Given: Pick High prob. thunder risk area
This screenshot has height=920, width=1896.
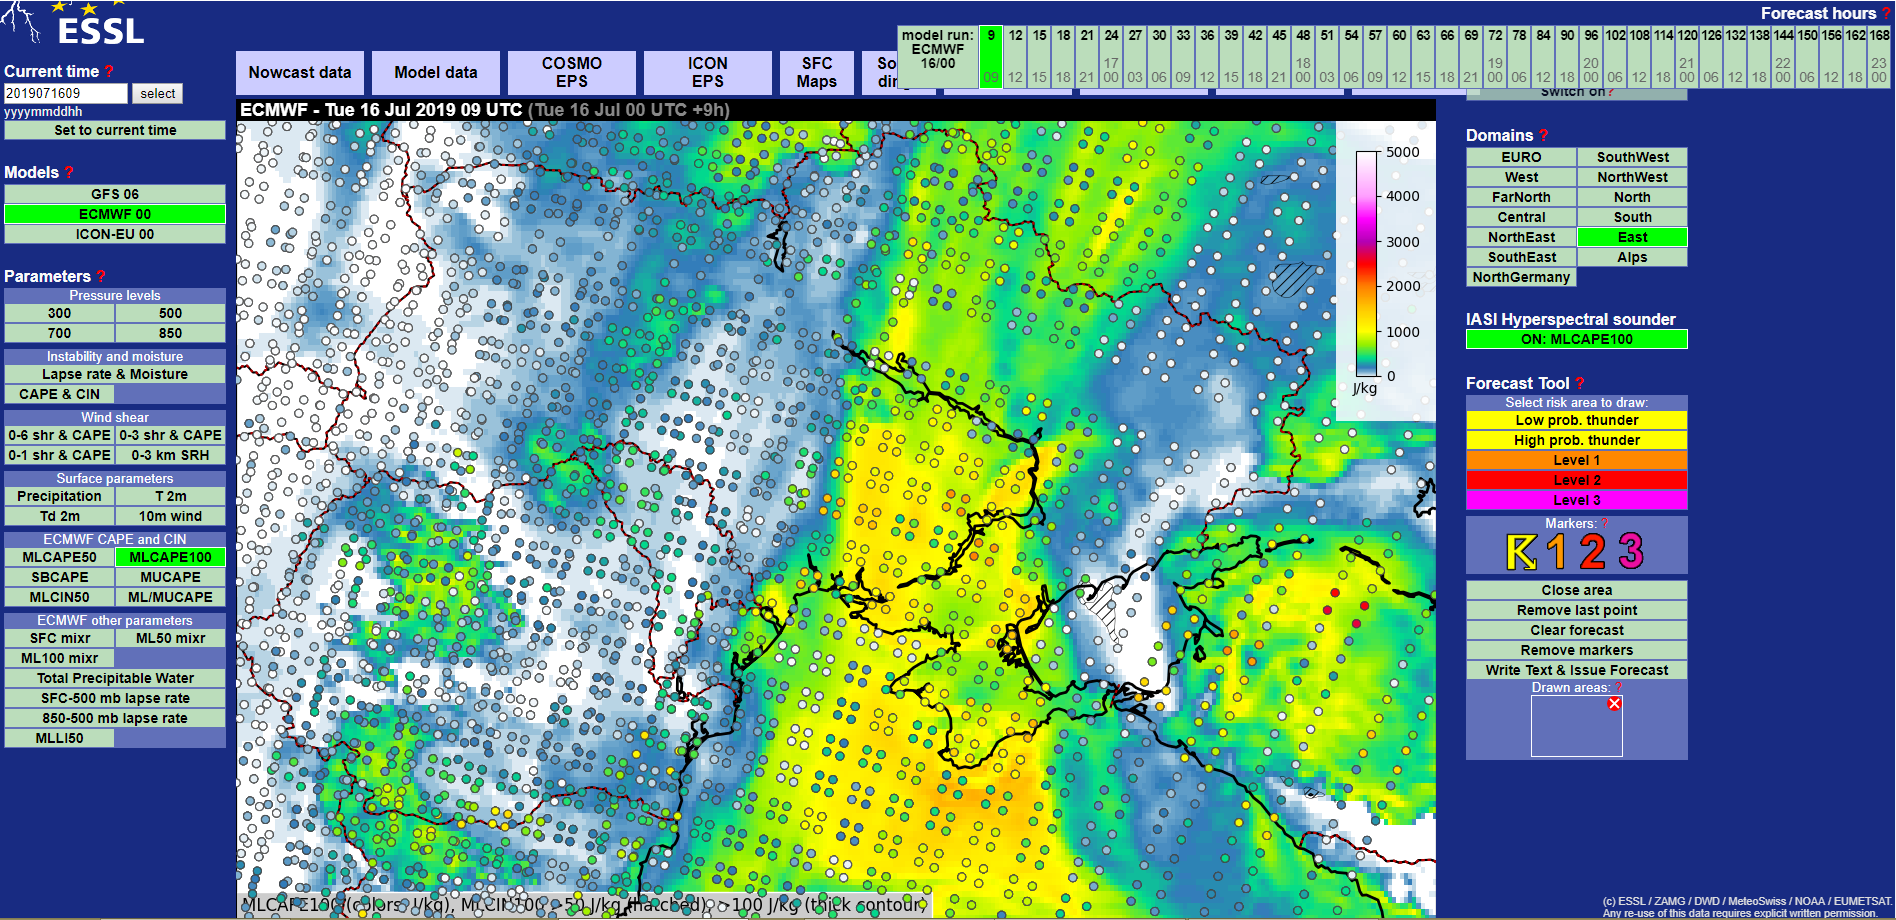Looking at the screenshot, I should (1577, 440).
